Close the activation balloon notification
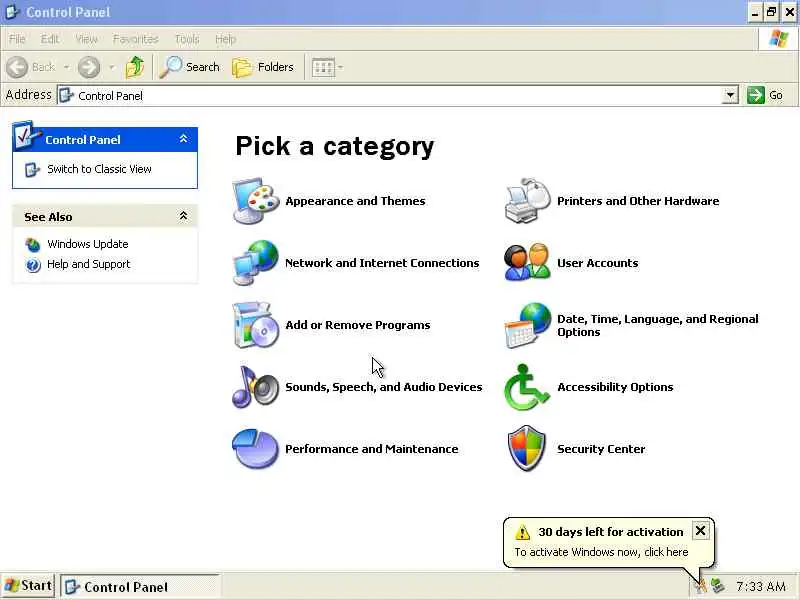This screenshot has height=600, width=800. [x=701, y=531]
